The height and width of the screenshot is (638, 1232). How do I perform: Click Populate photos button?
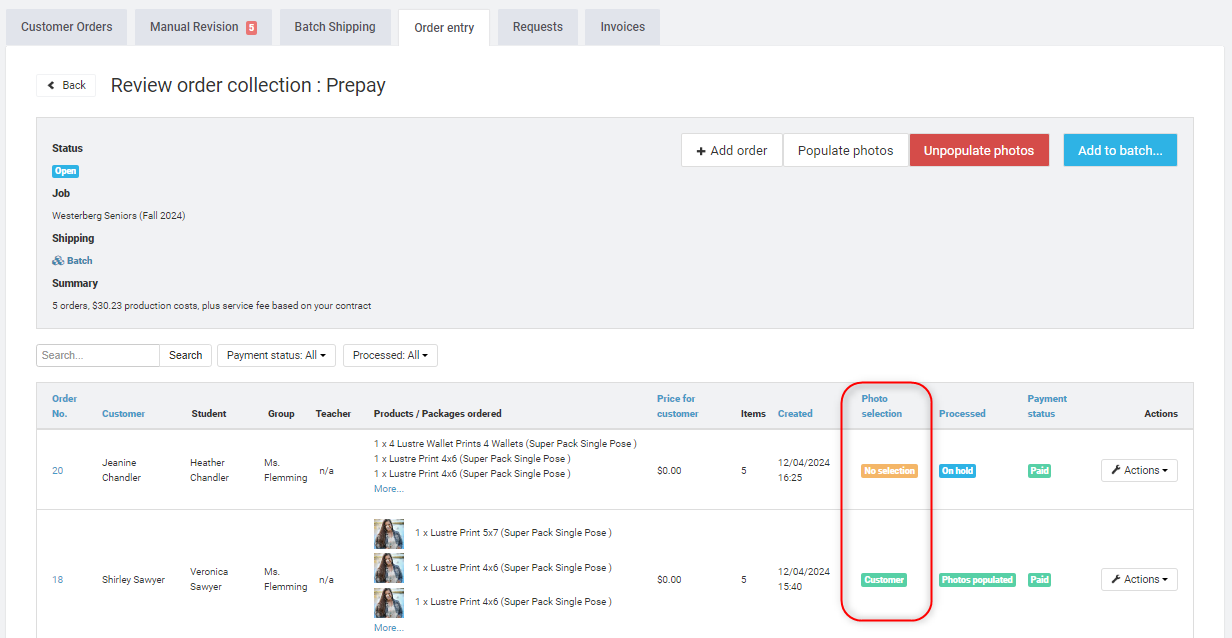846,150
